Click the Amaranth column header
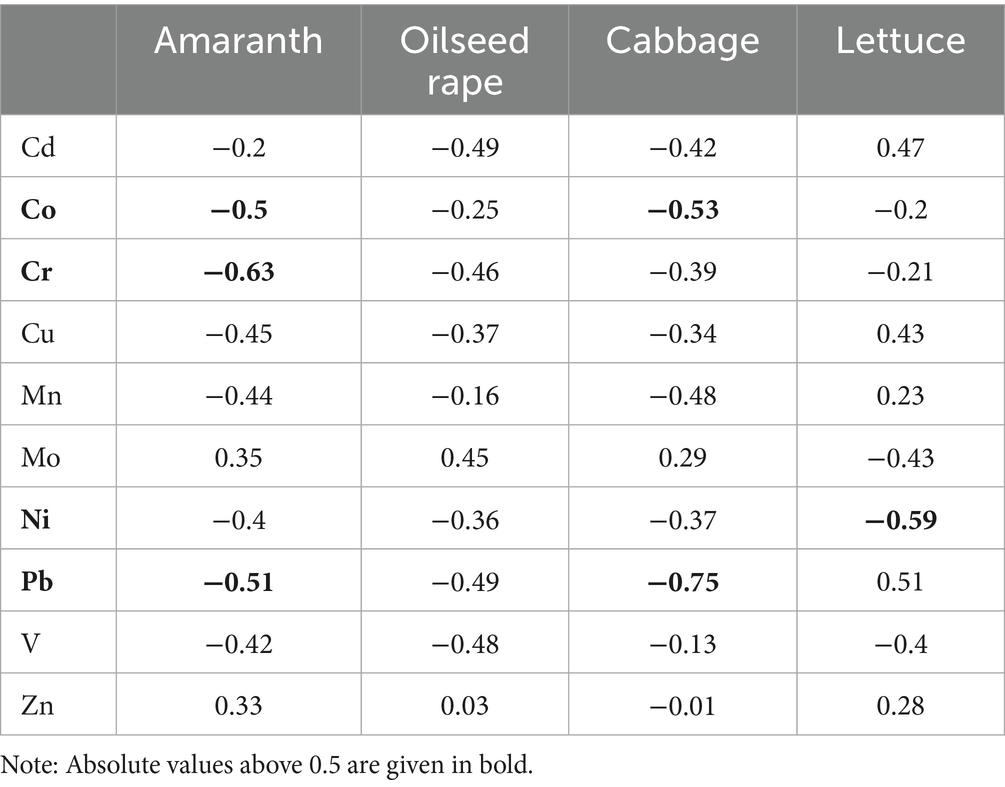Image resolution: width=1005 pixels, height=787 pixels. pyautogui.click(x=239, y=40)
